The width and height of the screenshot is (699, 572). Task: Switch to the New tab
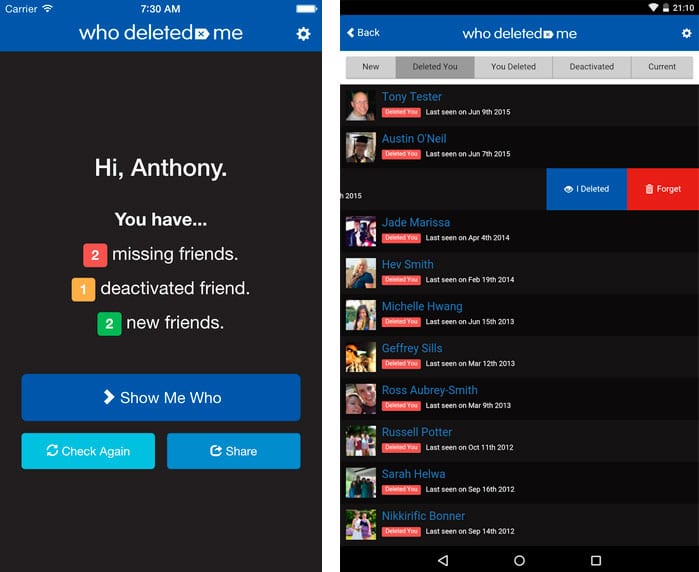[371, 67]
